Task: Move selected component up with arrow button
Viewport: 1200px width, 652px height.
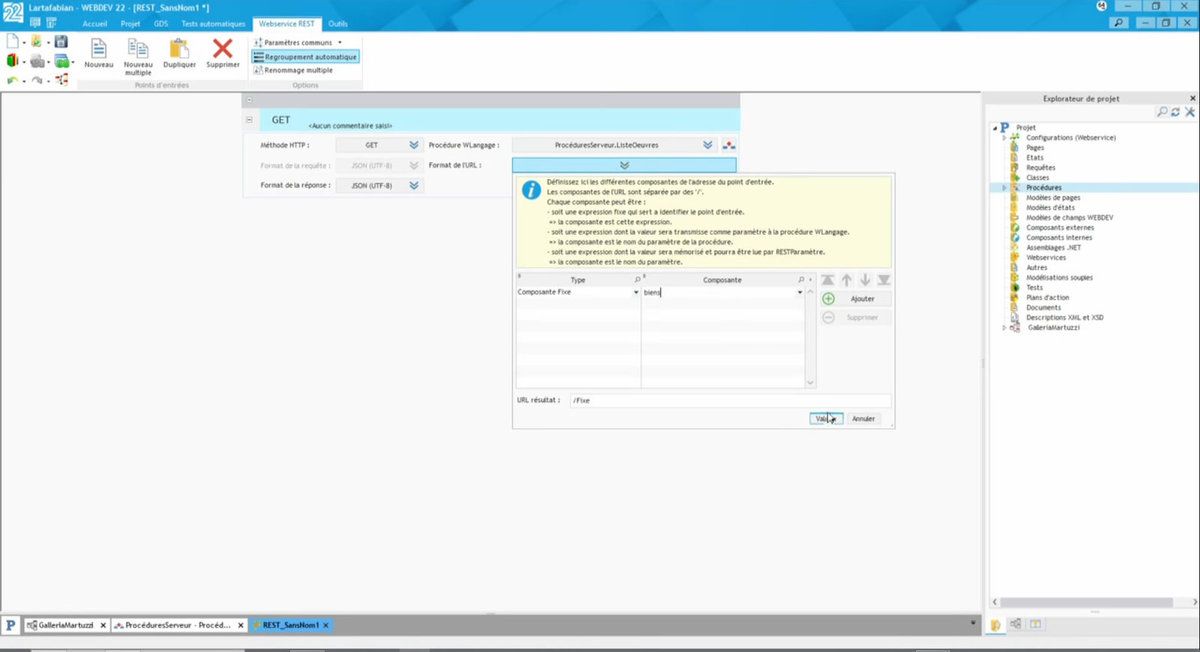Action: tap(847, 280)
